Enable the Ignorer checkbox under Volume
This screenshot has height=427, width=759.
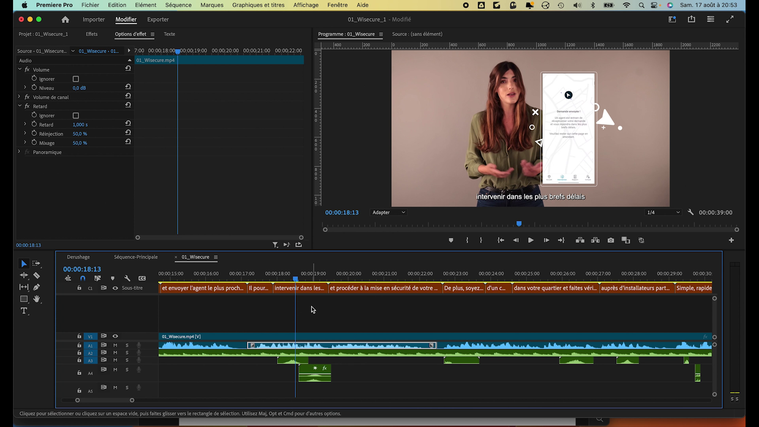pos(75,78)
